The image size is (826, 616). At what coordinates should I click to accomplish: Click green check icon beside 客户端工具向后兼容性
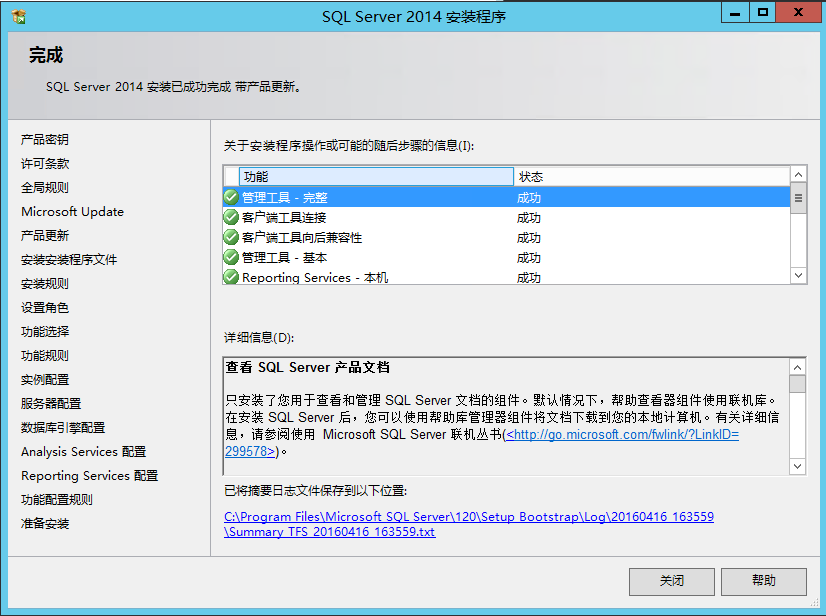pyautogui.click(x=231, y=237)
